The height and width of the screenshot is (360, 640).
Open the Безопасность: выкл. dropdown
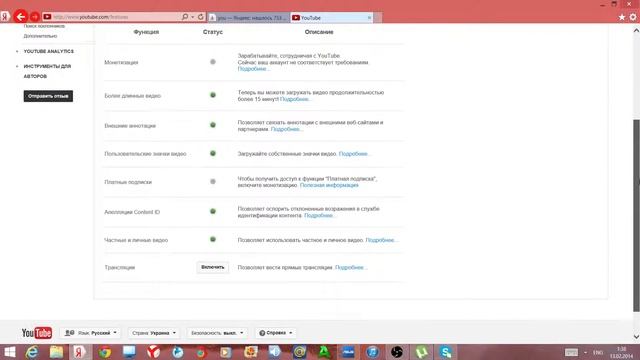point(217,333)
